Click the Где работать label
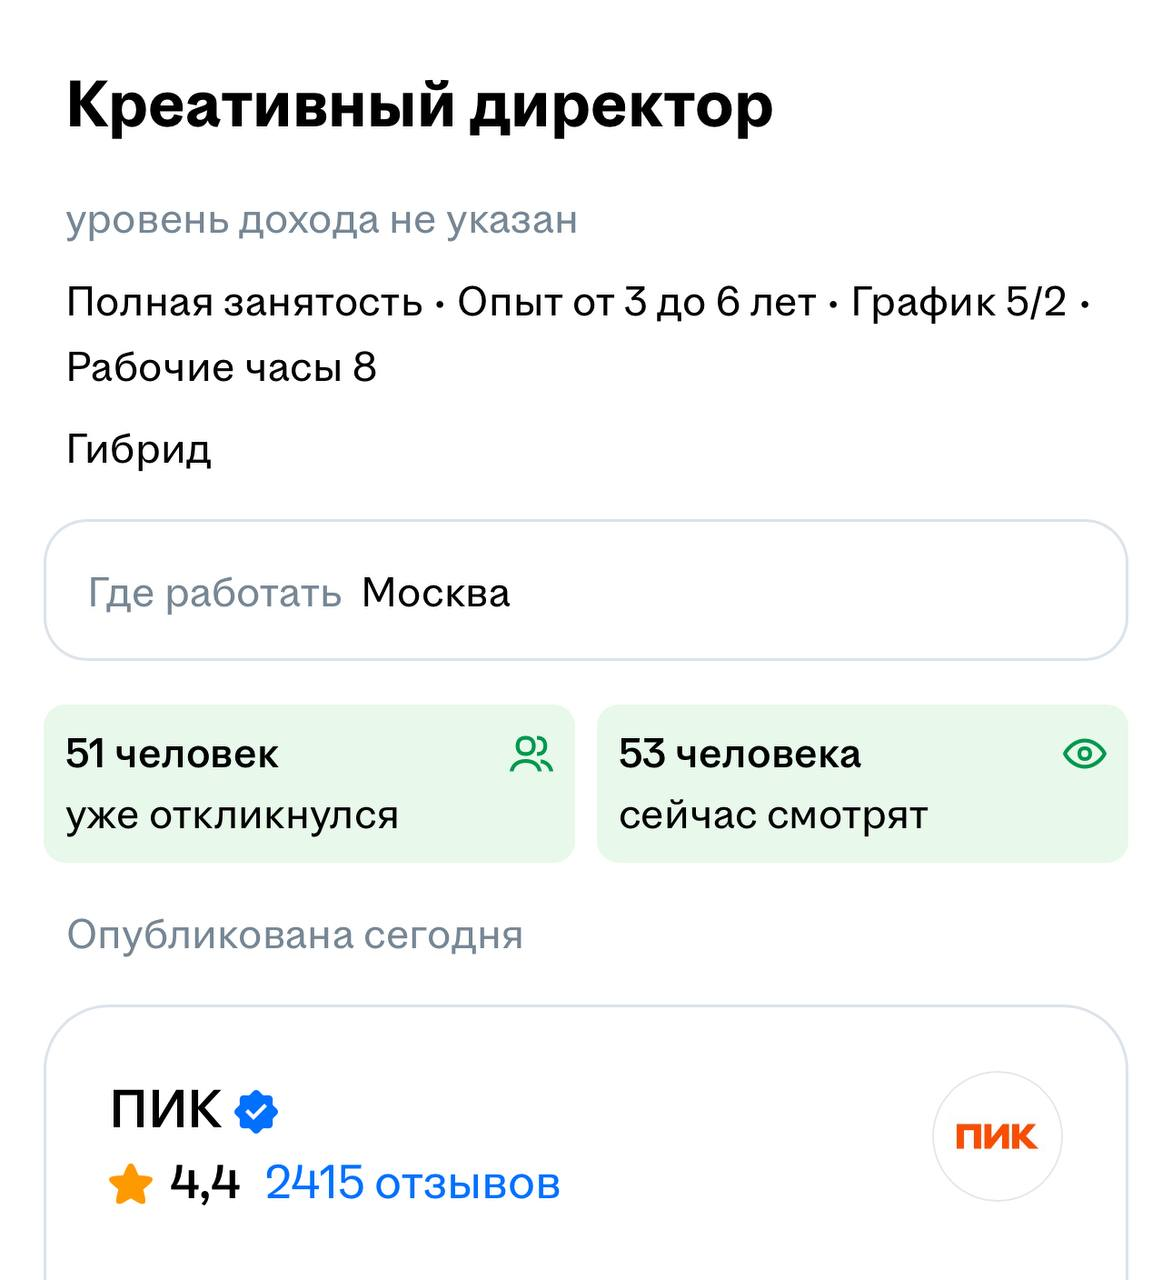The image size is (1172, 1280). [x=215, y=593]
